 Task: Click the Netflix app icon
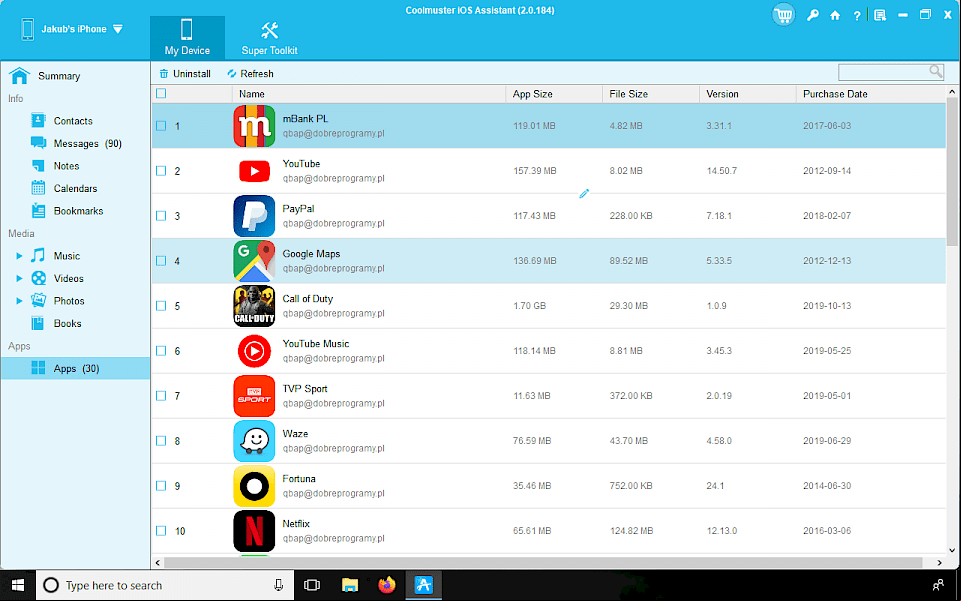pos(254,531)
